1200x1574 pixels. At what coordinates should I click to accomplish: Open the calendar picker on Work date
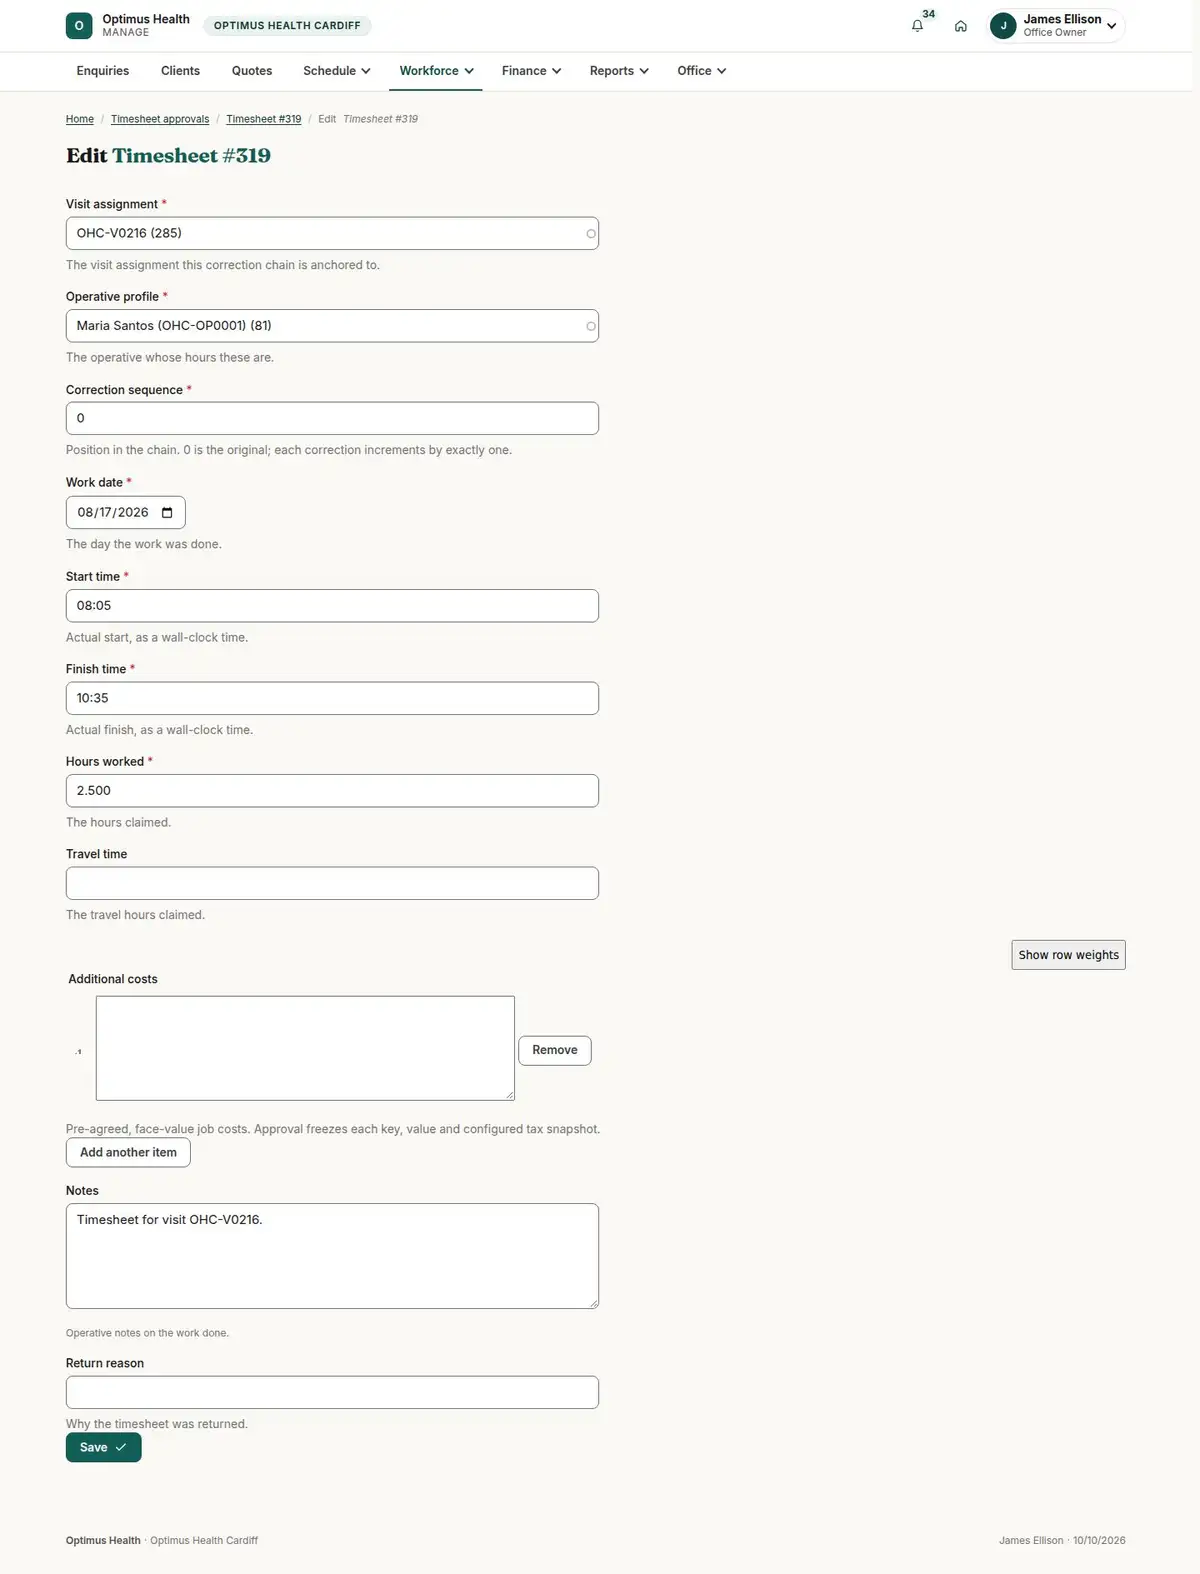click(x=167, y=513)
